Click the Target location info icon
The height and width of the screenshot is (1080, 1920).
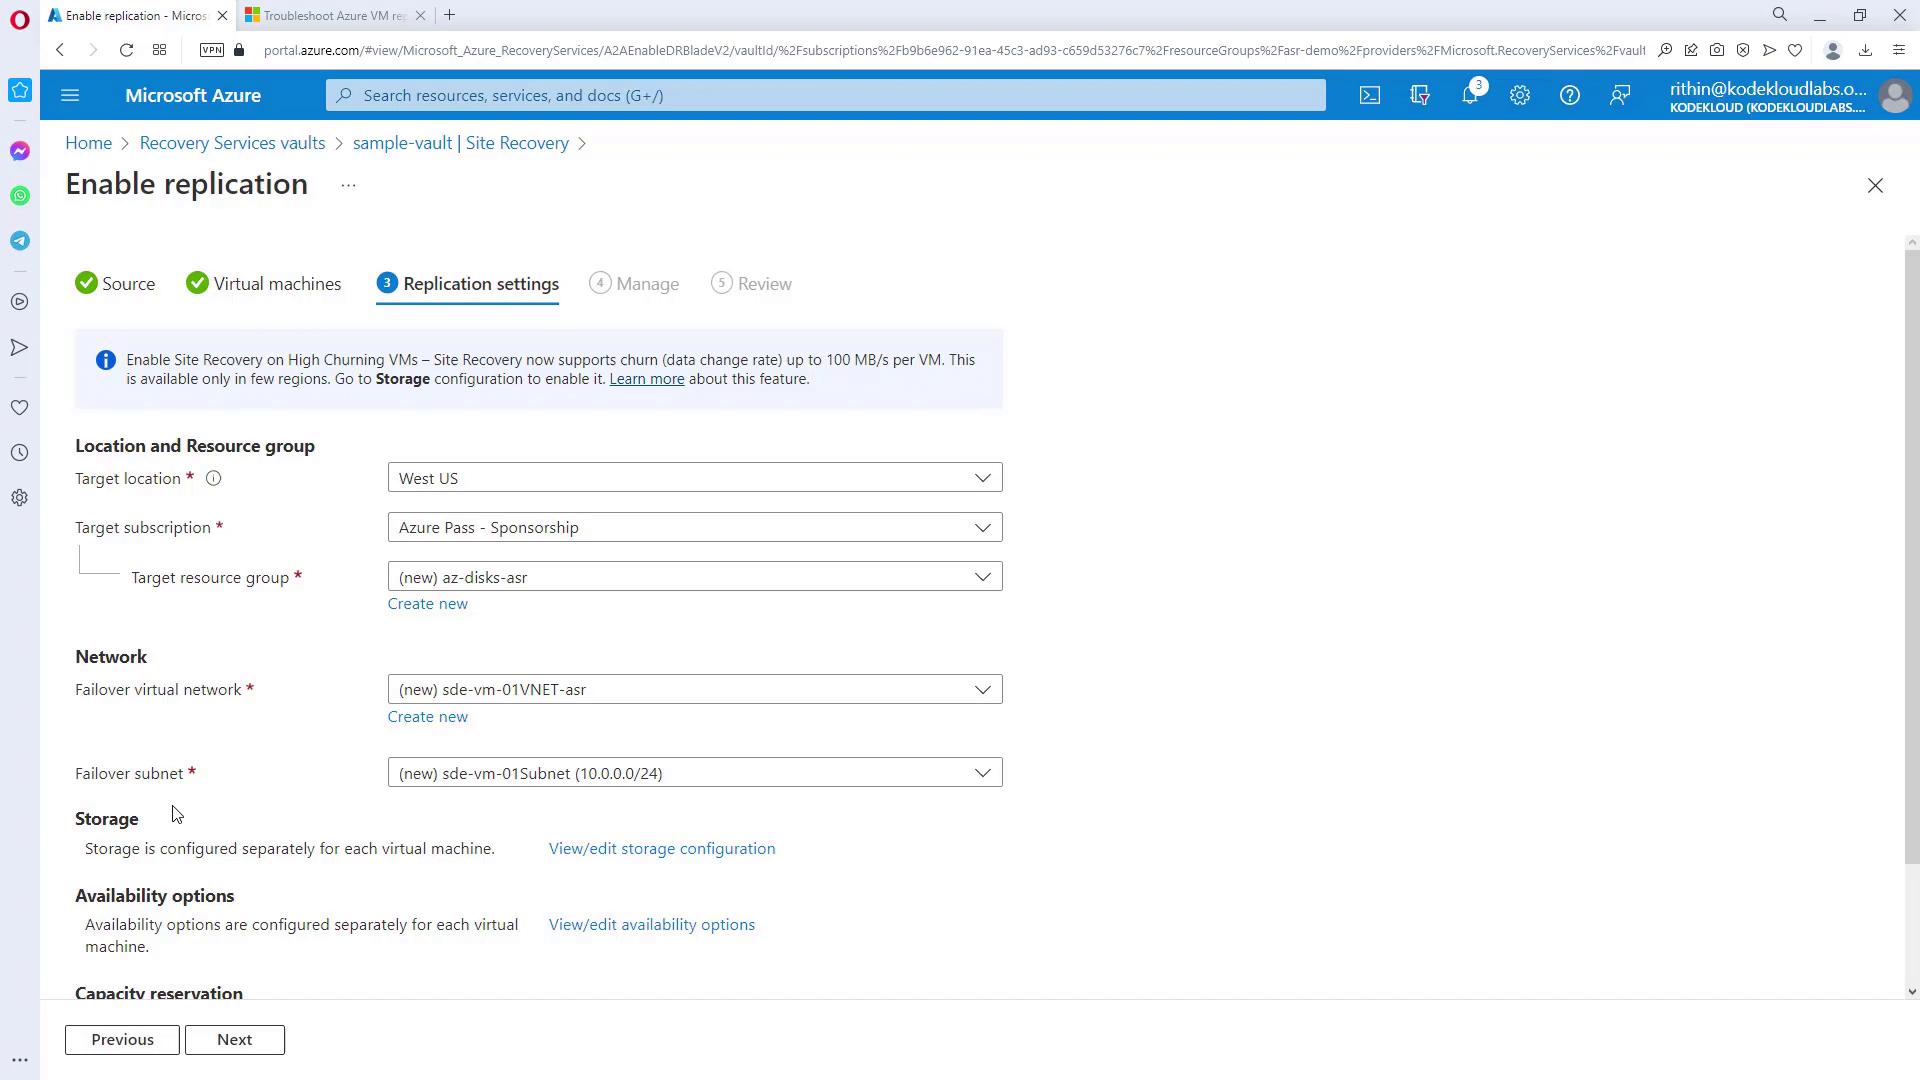213,479
